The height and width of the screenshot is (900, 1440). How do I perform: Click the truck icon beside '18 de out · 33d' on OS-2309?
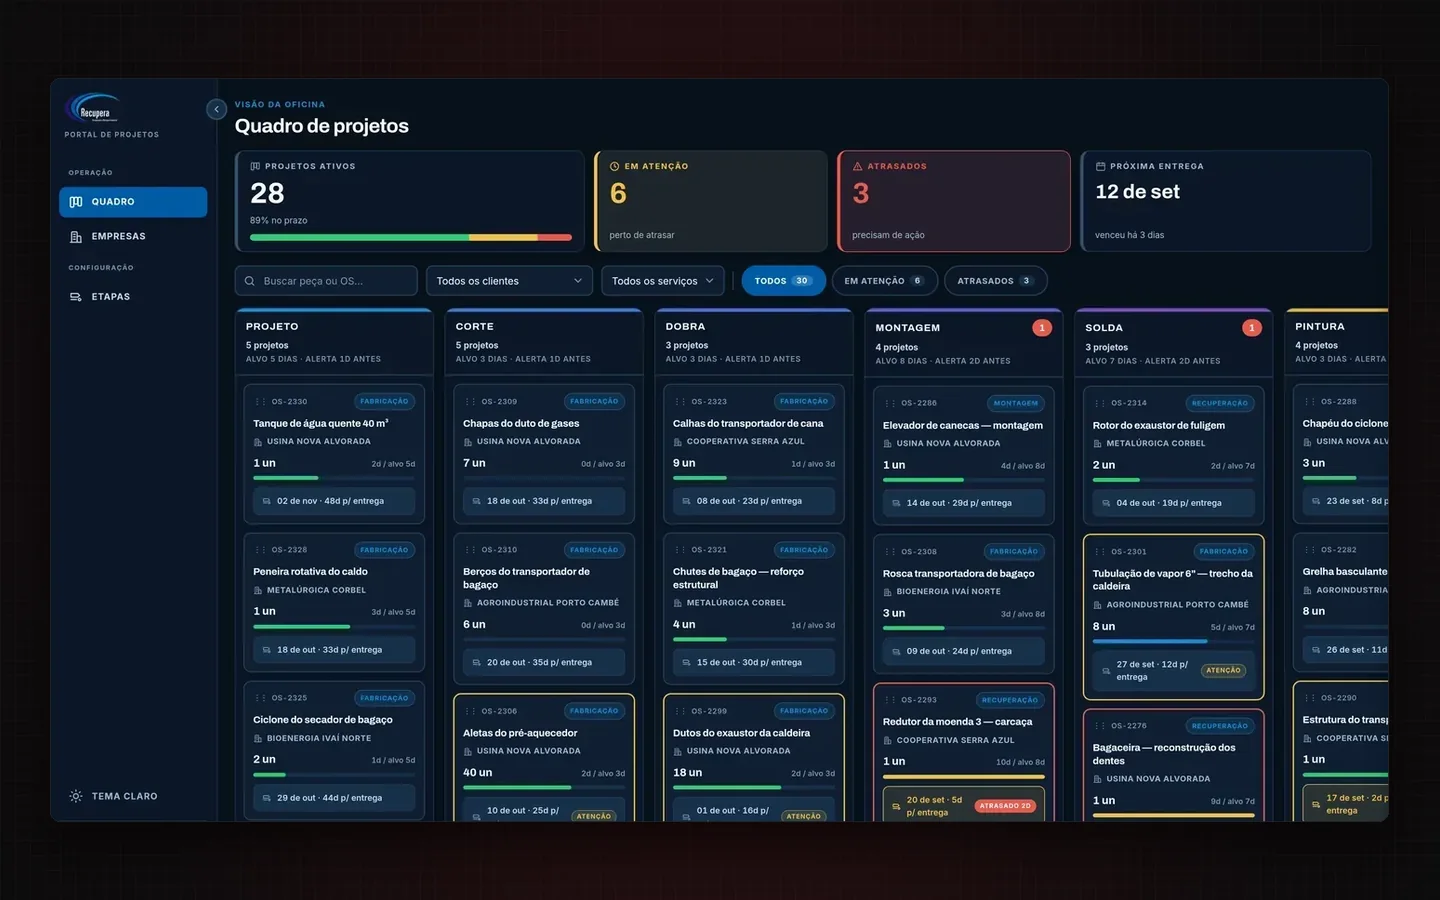[477, 501]
